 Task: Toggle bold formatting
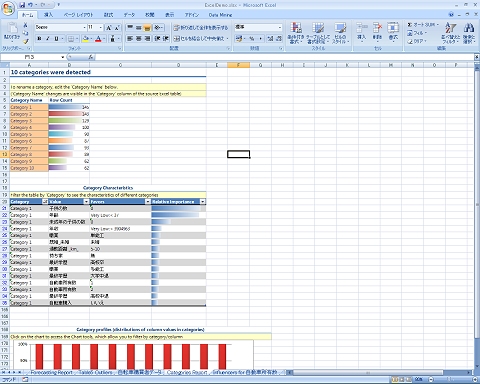click(x=39, y=39)
